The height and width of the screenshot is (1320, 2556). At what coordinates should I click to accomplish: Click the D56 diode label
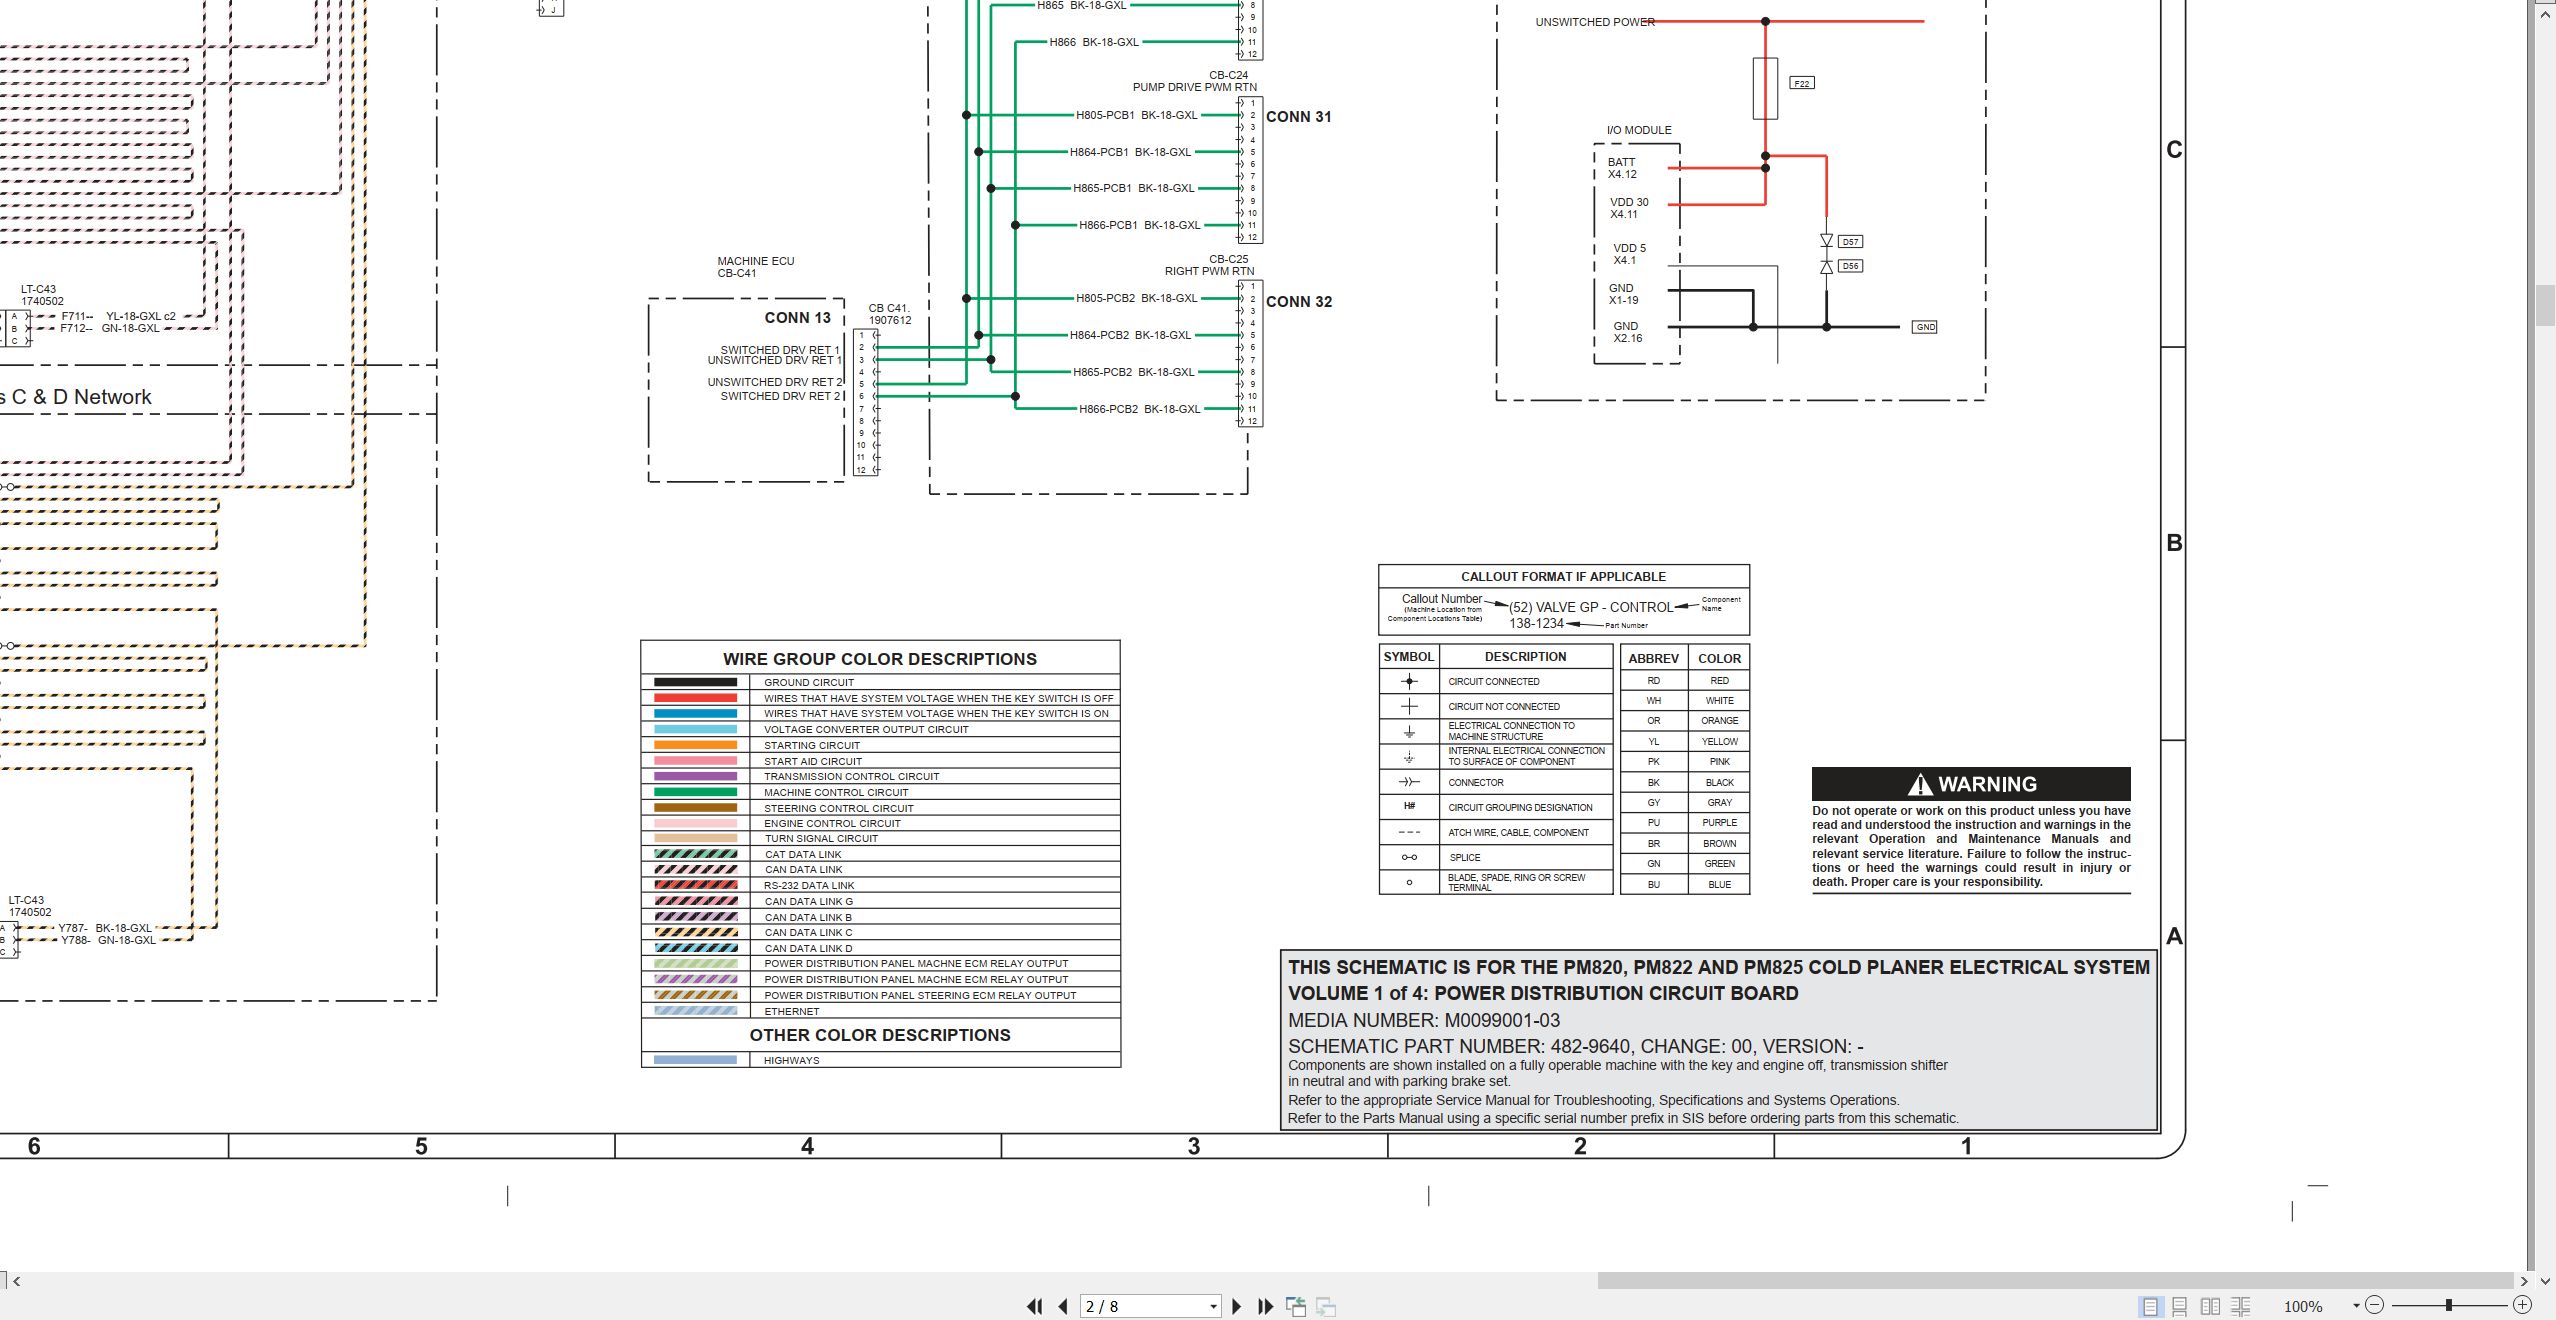1850,266
